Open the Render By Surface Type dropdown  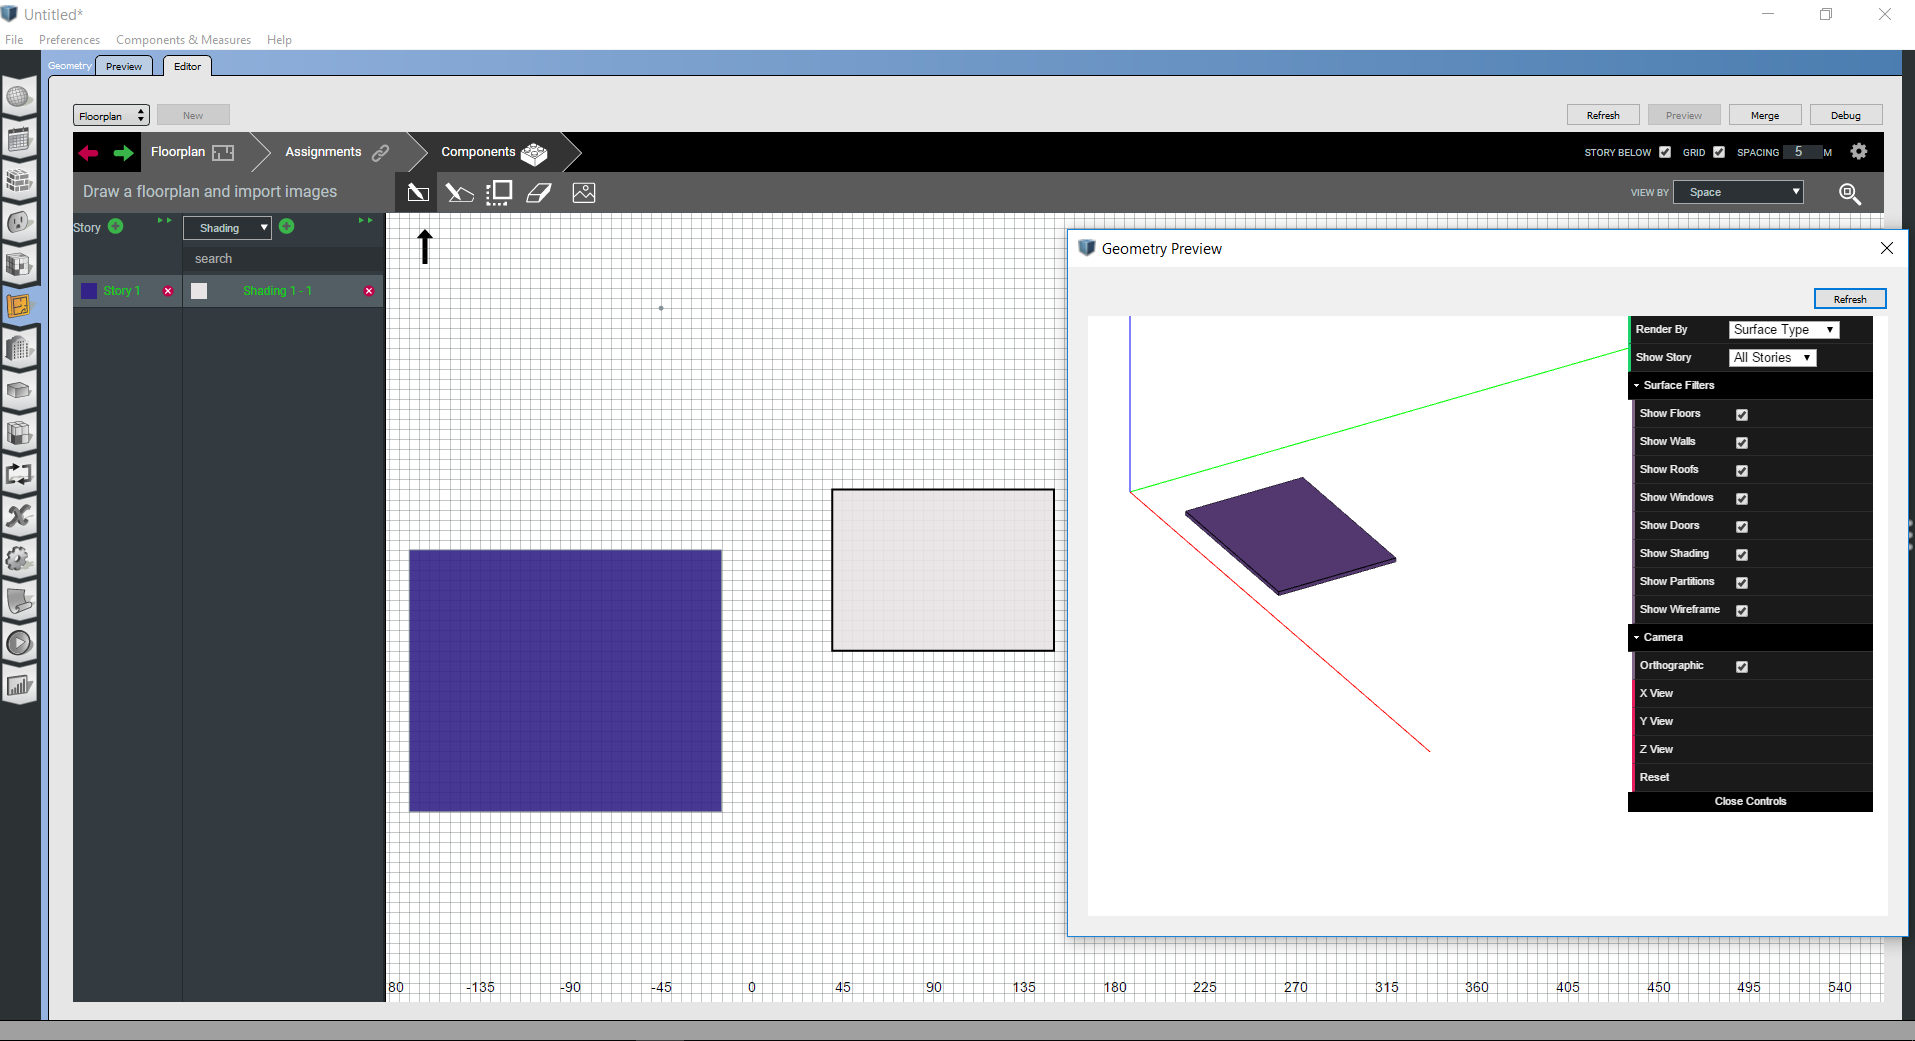tap(1783, 329)
